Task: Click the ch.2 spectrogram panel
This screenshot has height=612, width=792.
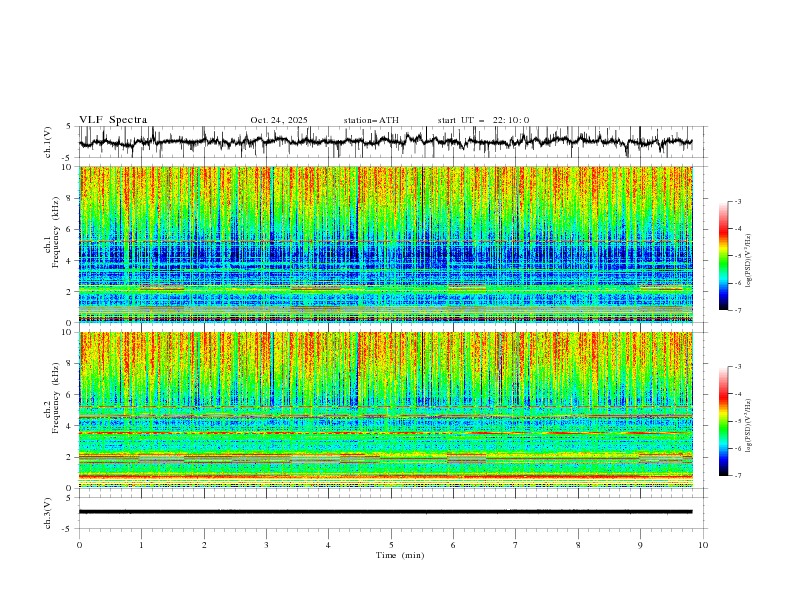Action: (386, 410)
